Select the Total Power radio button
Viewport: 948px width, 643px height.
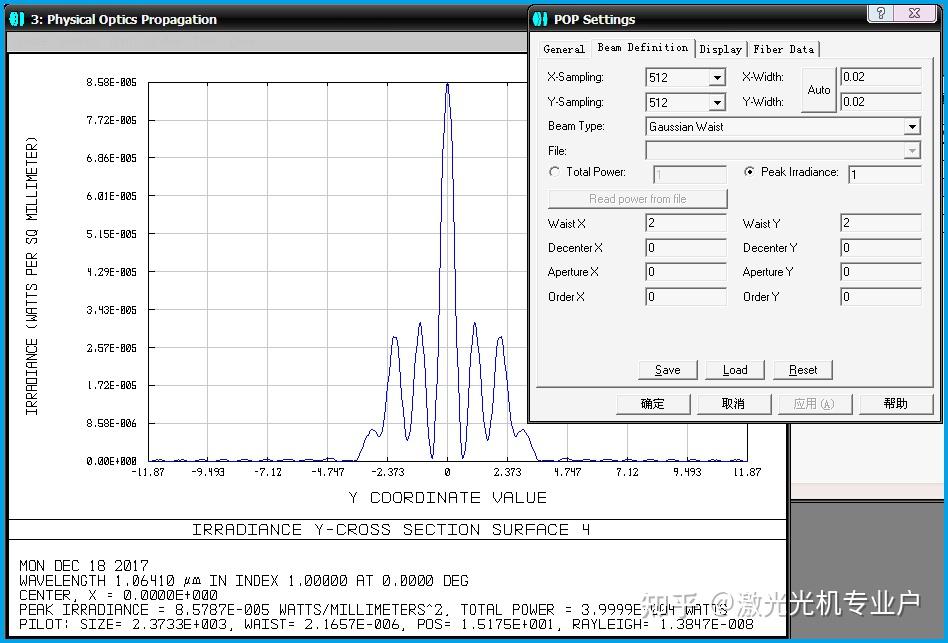click(554, 172)
